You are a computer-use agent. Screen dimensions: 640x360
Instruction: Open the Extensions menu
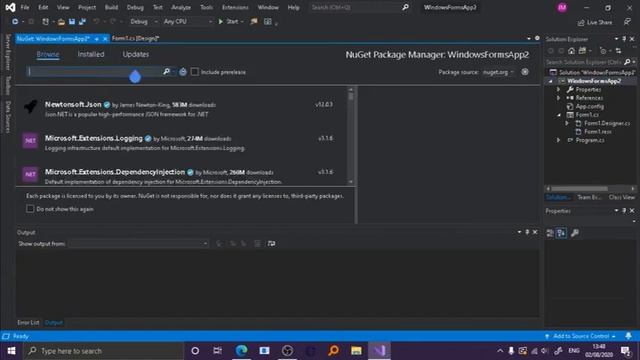click(x=235, y=7)
